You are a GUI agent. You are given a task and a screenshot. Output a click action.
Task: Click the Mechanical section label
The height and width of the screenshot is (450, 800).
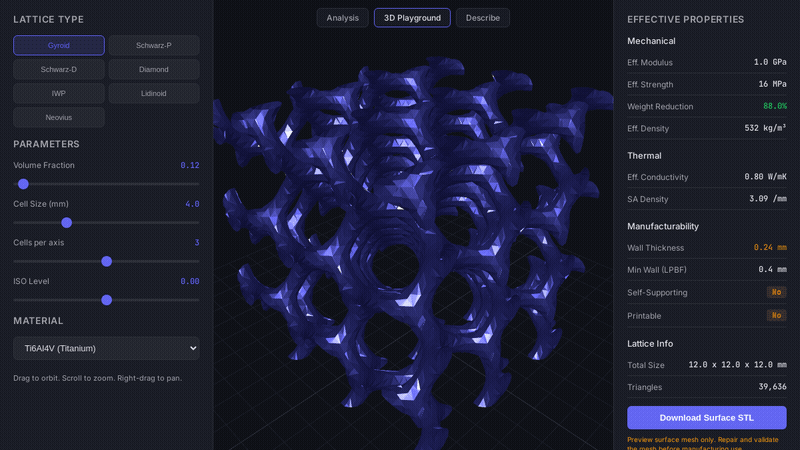tap(651, 41)
